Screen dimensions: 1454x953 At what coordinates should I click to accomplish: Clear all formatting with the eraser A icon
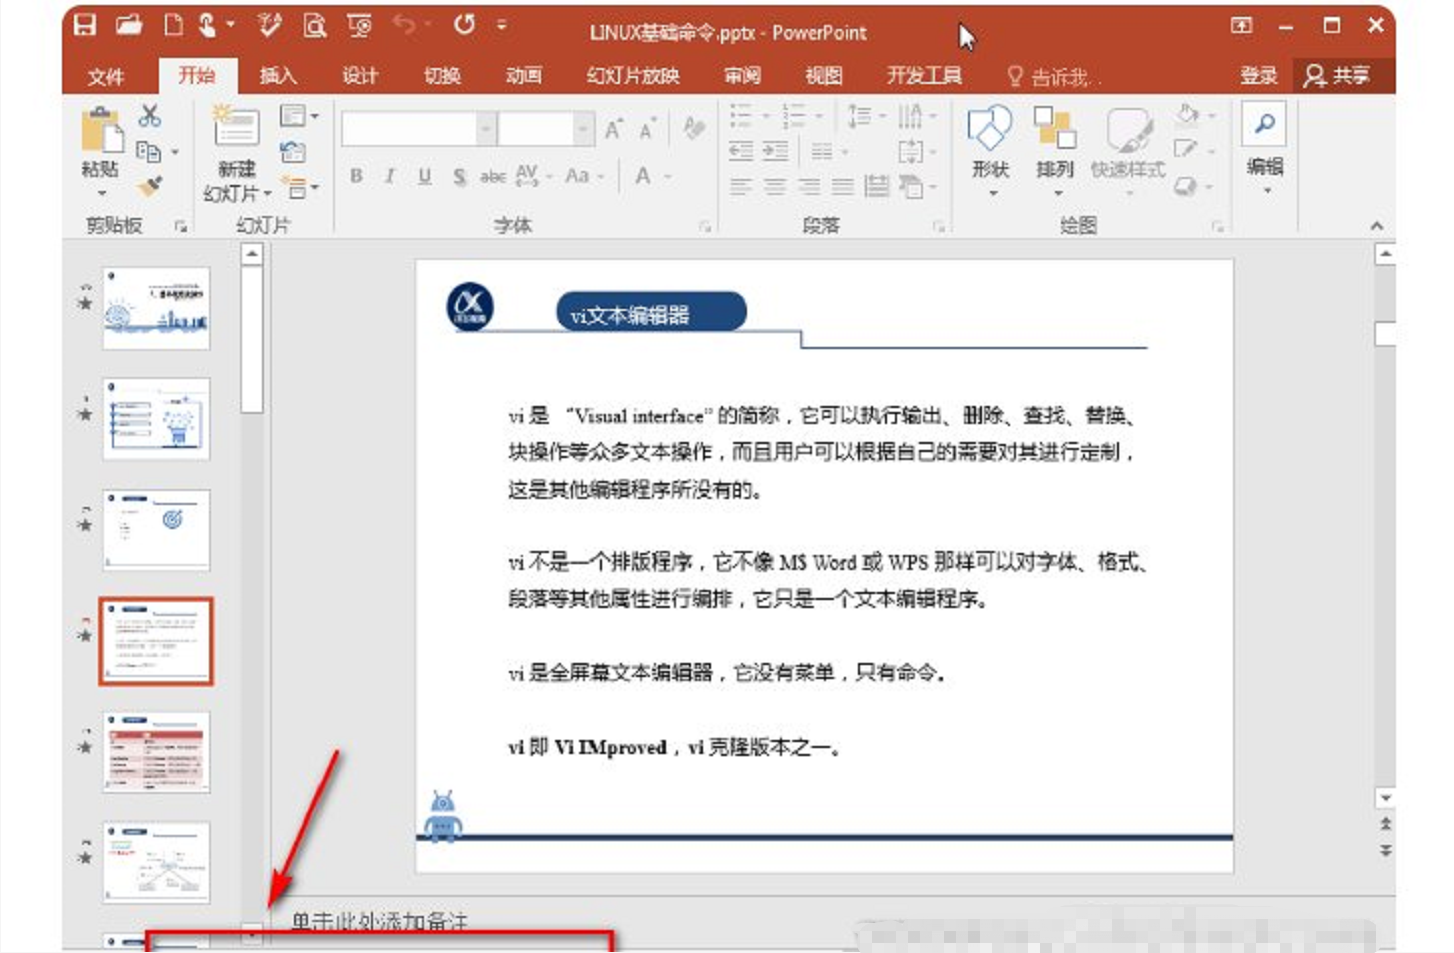693,128
